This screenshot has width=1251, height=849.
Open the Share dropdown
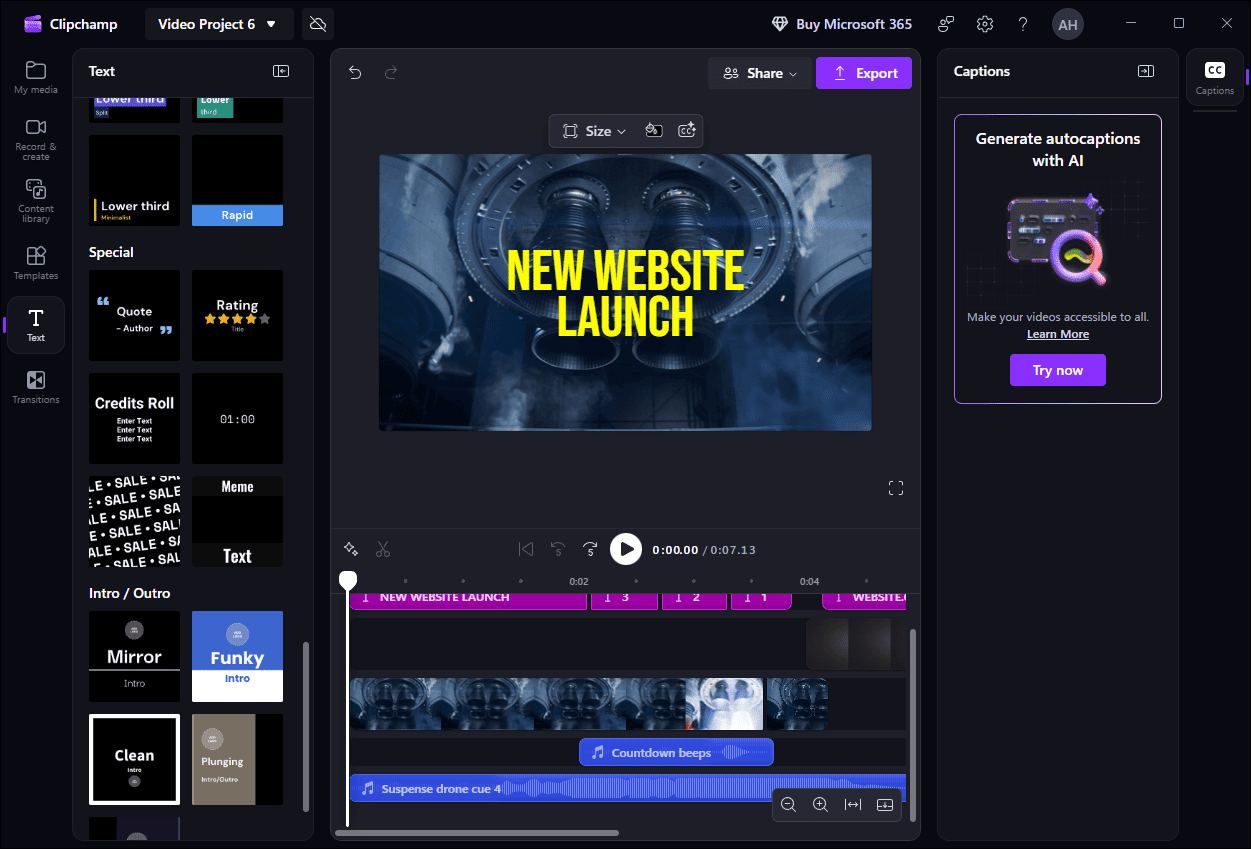(x=760, y=73)
